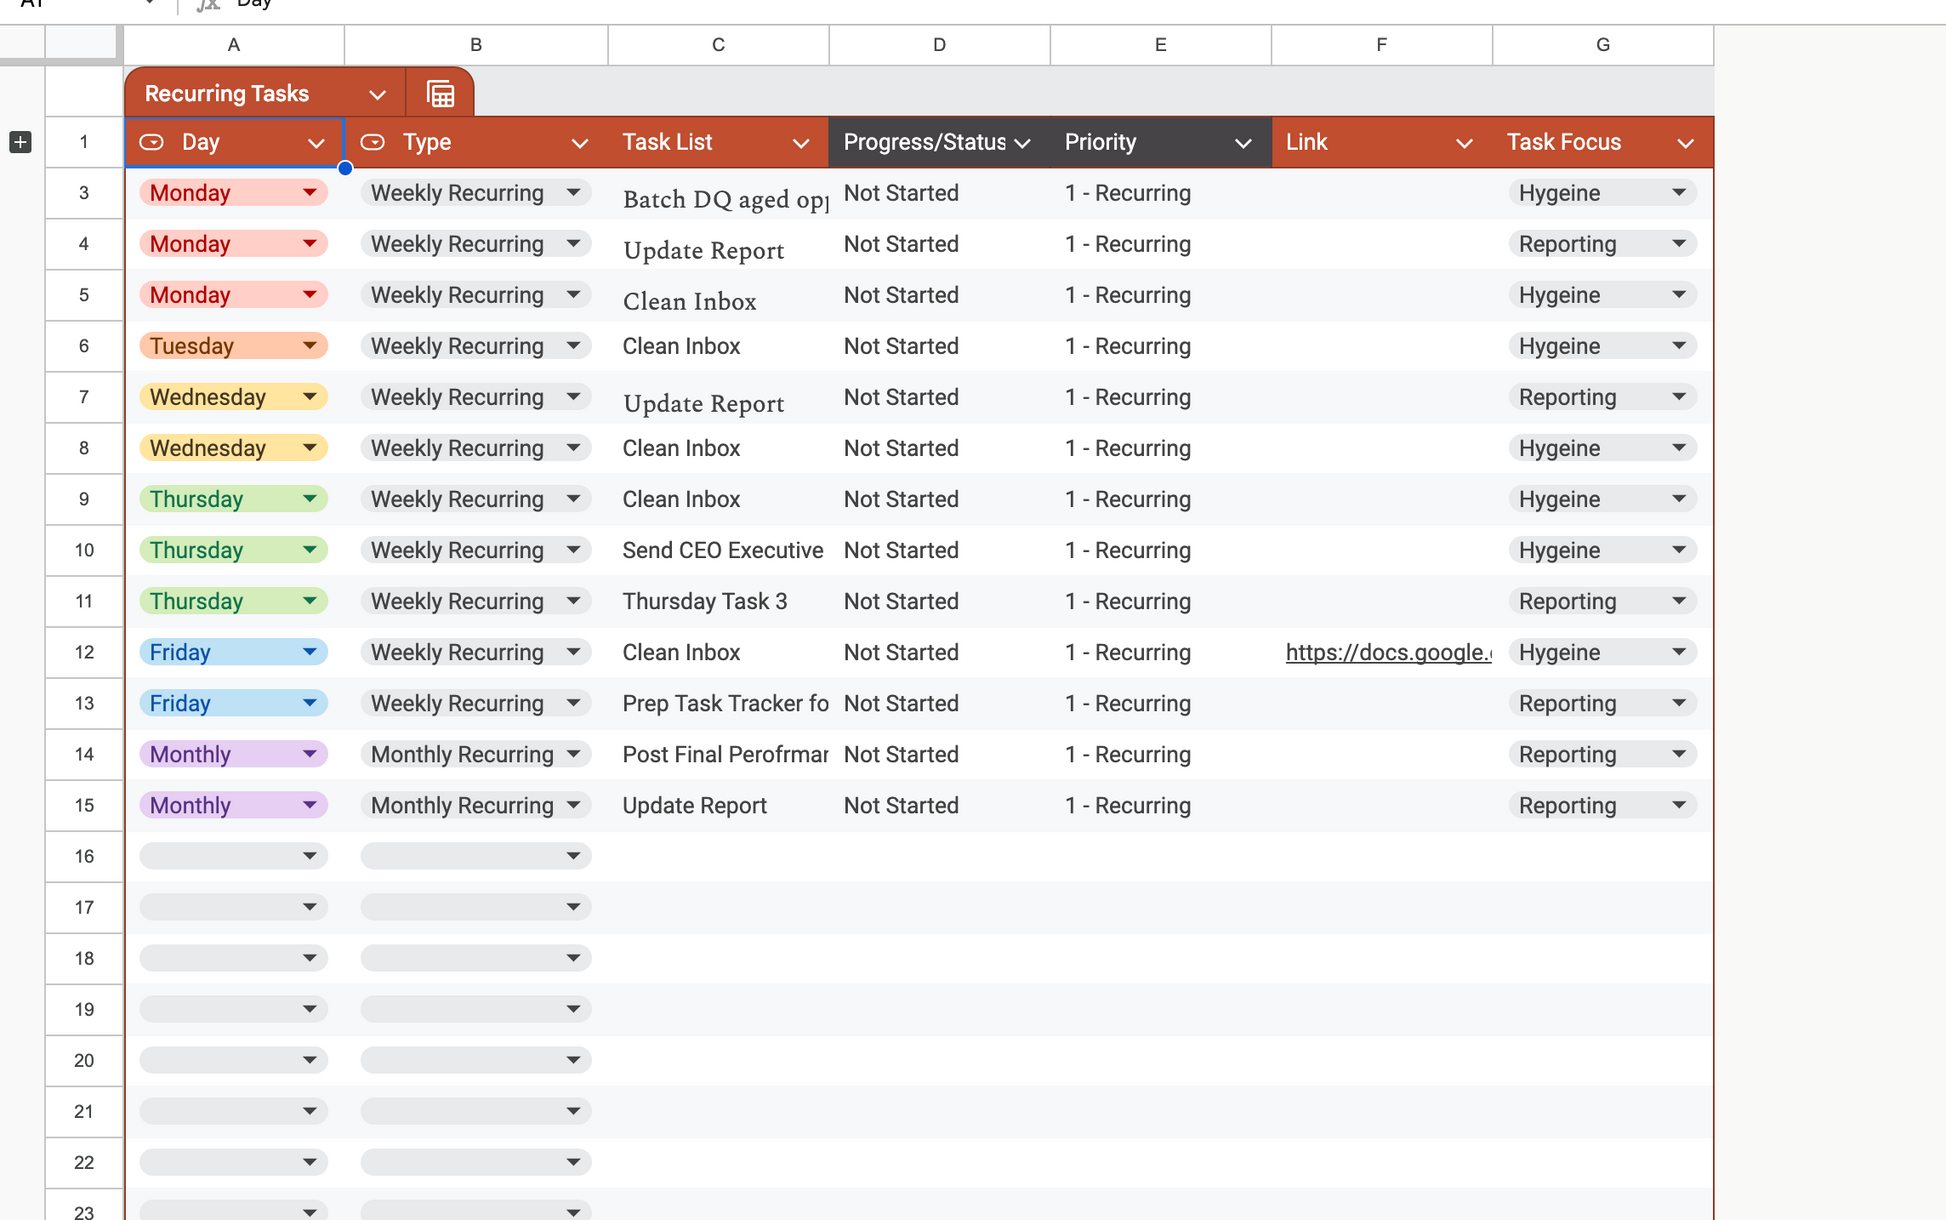Screen dimensions: 1946x1220
Task: Open Priority column options arrow
Action: click(x=1243, y=143)
